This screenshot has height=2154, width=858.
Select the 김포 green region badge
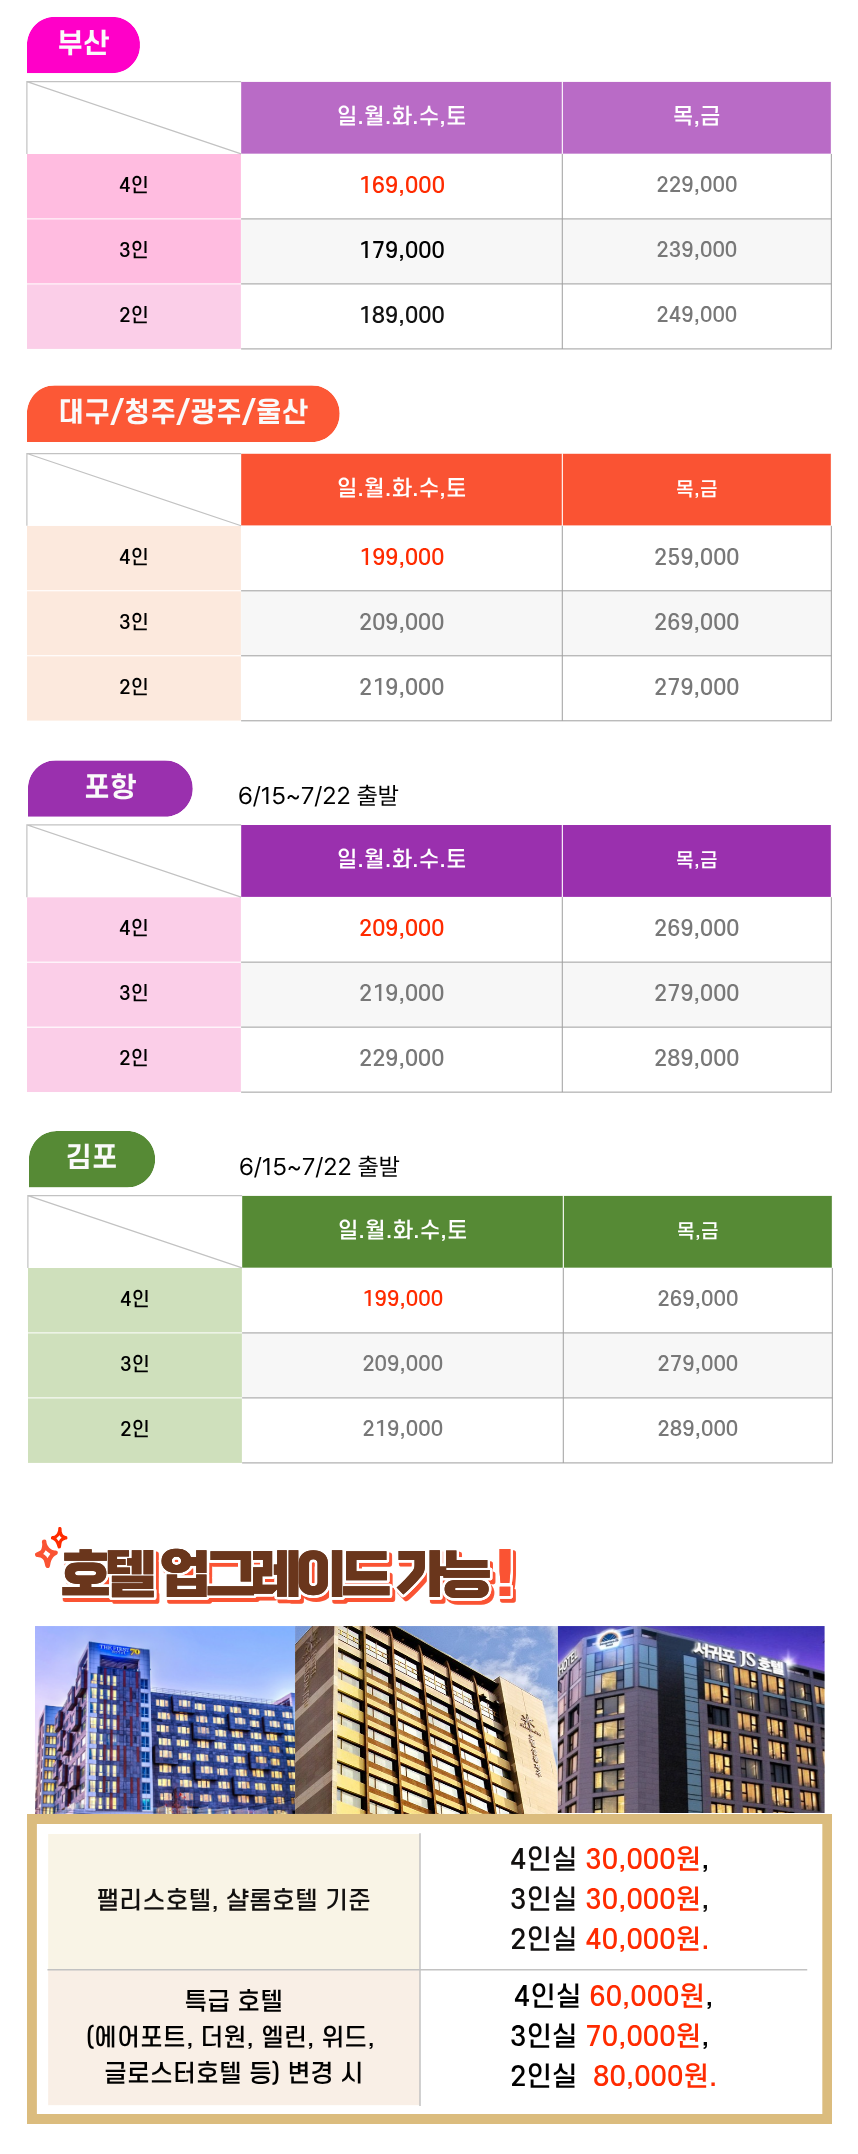(x=92, y=1159)
